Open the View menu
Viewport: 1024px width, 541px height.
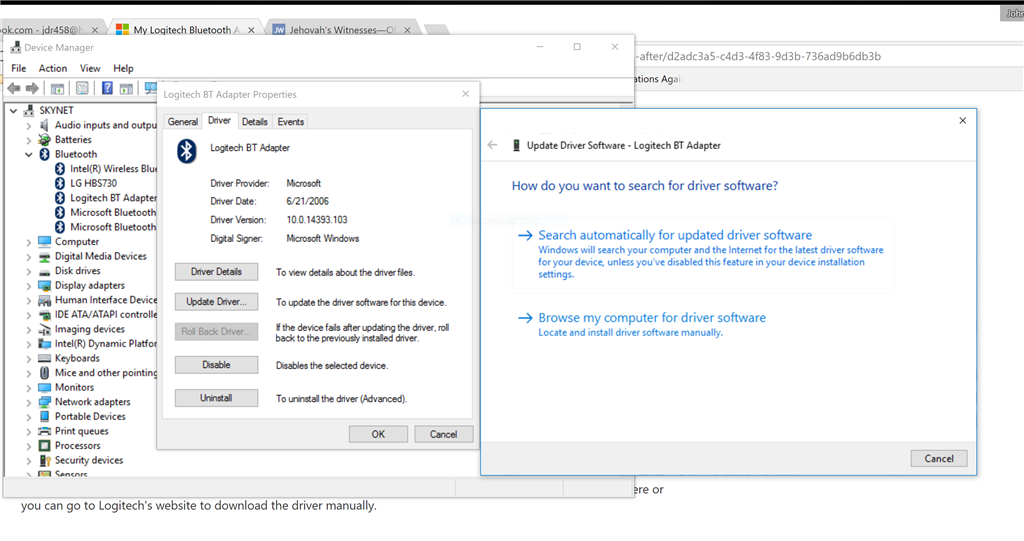(90, 68)
